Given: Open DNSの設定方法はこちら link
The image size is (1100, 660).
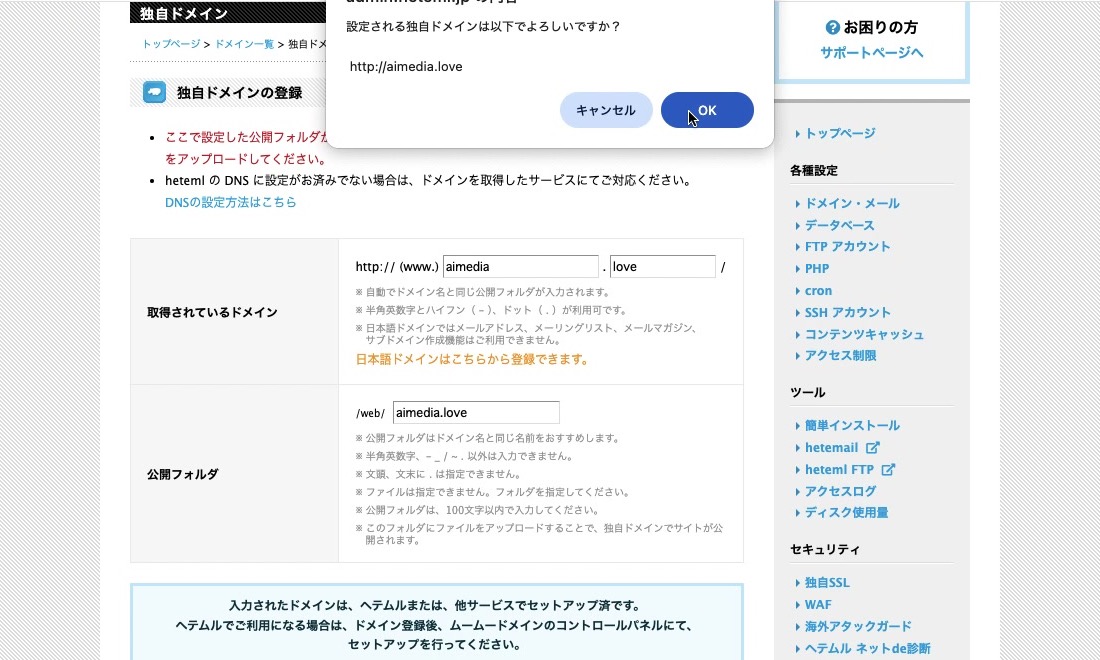Looking at the screenshot, I should point(231,202).
